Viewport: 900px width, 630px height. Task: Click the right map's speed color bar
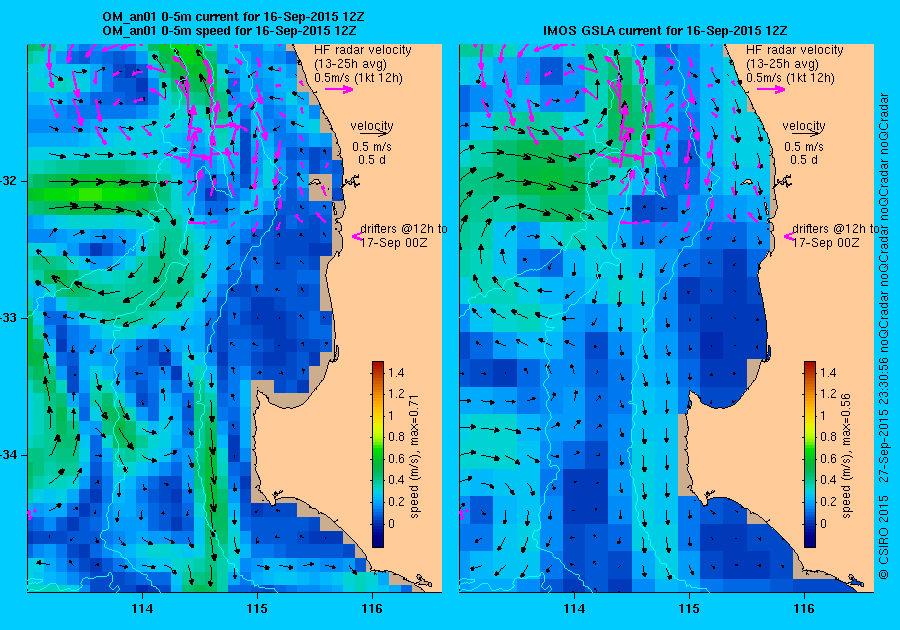(809, 454)
